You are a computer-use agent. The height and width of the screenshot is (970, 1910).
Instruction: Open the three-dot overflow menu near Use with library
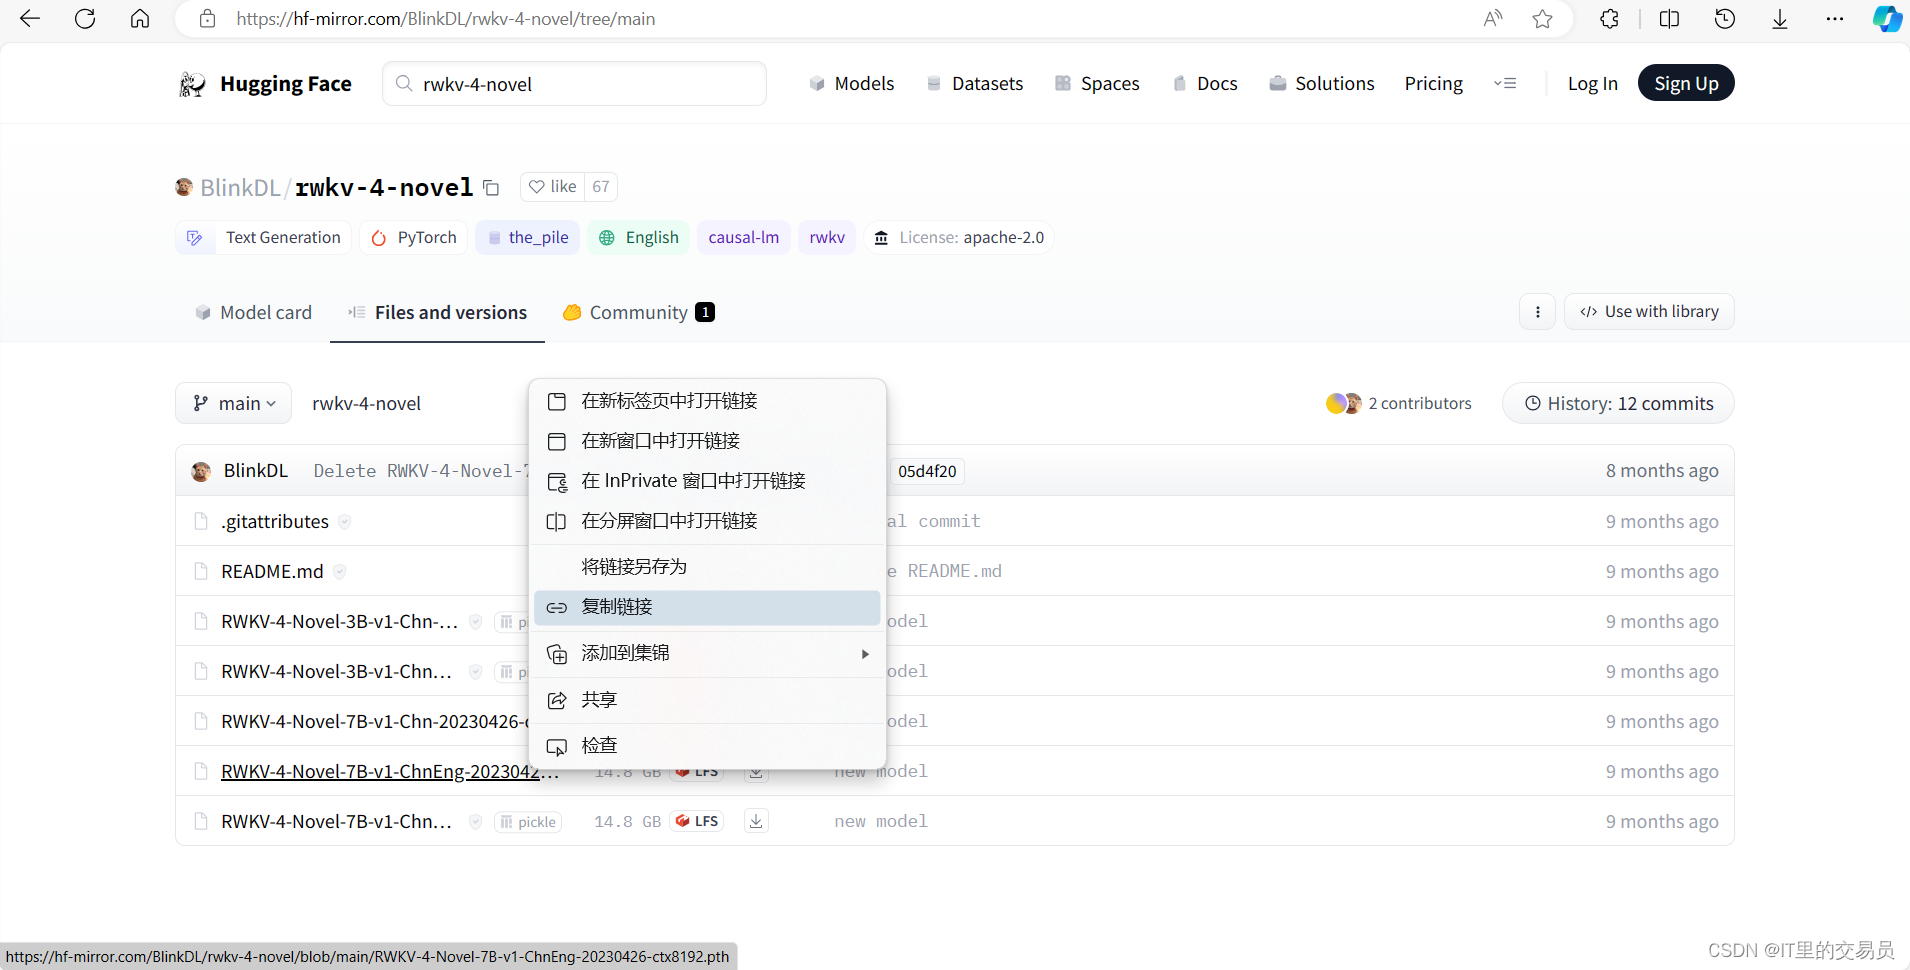coord(1537,311)
